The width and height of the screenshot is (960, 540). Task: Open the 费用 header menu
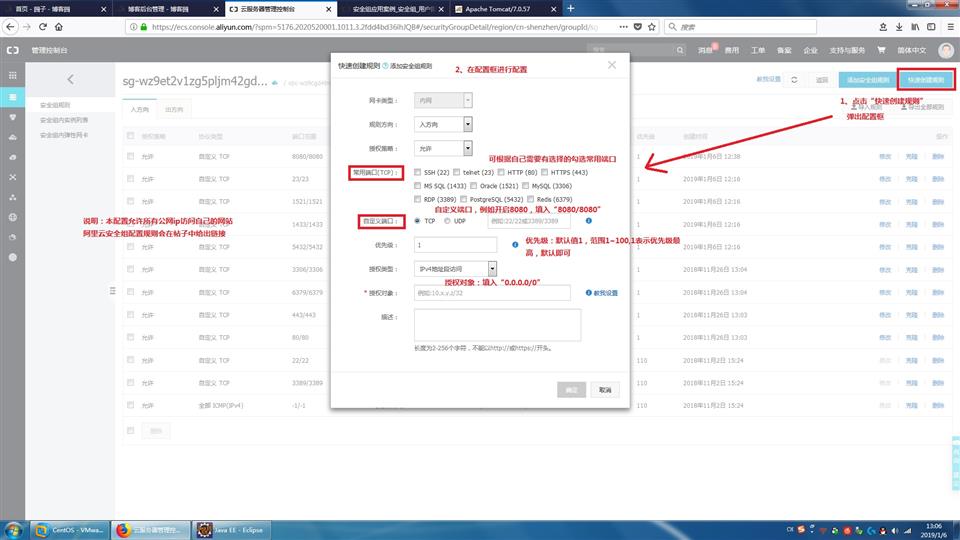point(732,50)
